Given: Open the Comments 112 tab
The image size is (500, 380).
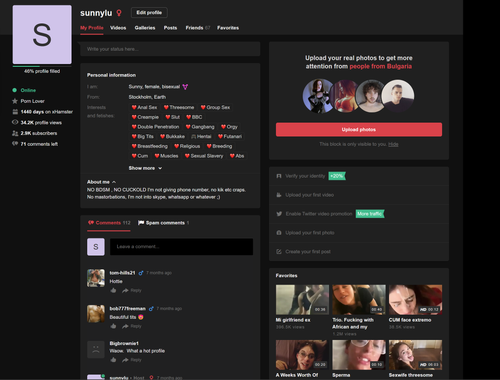Looking at the screenshot, I should (x=109, y=223).
